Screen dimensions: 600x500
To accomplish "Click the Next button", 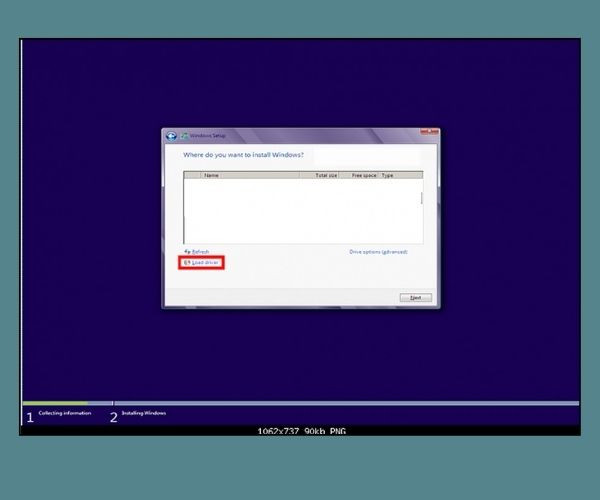I will point(416,298).
